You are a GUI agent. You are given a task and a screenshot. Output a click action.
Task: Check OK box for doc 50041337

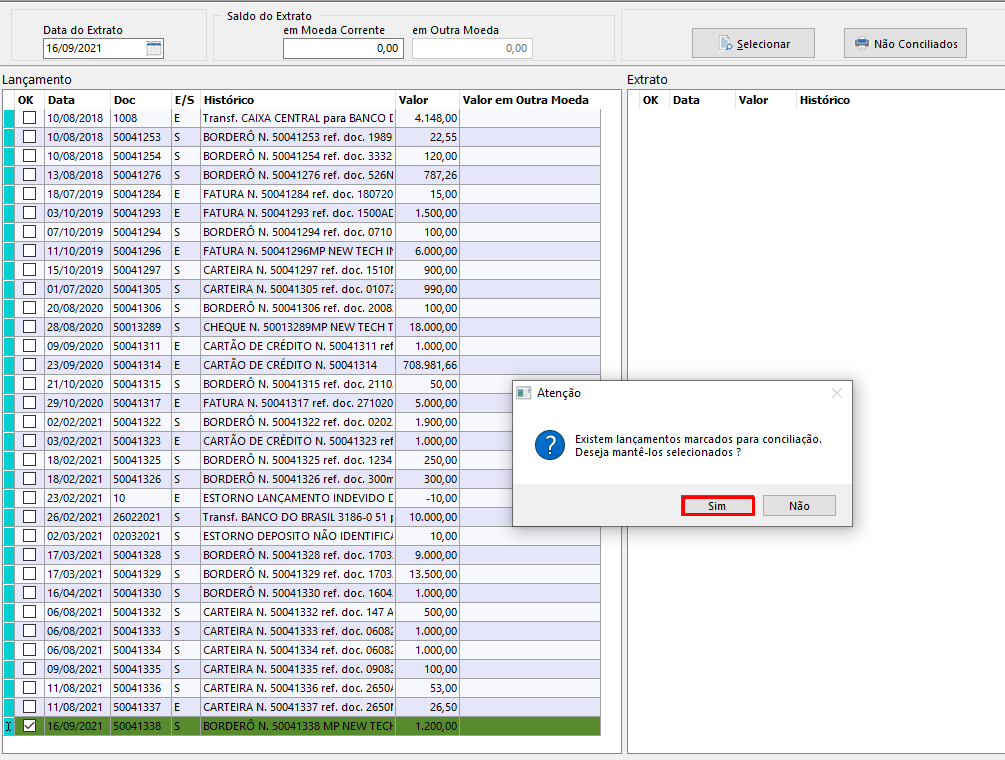click(29, 707)
